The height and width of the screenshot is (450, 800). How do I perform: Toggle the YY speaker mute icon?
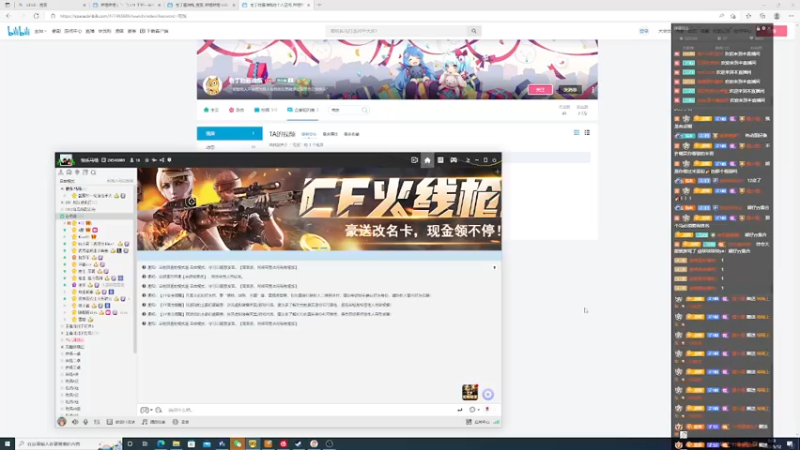click(x=75, y=422)
